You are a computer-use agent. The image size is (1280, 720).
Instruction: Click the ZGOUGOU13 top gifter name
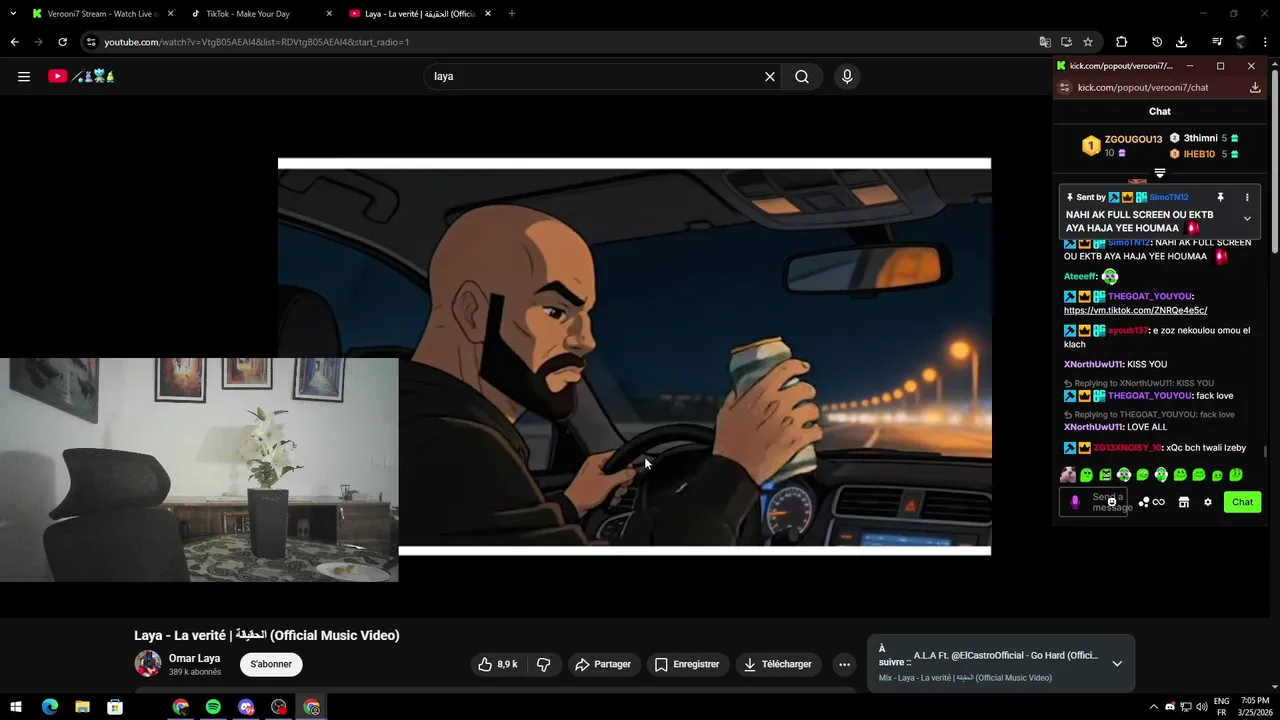click(x=1133, y=139)
